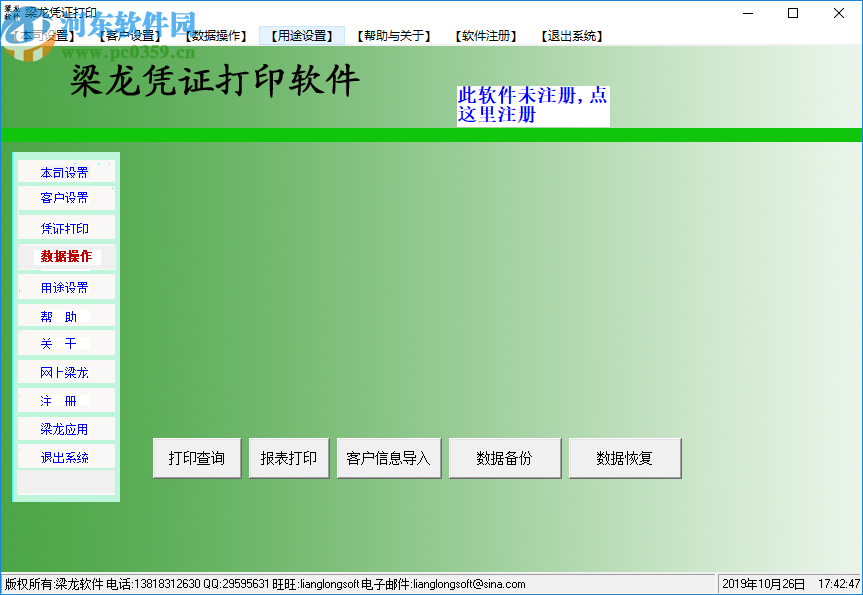This screenshot has width=863, height=595.
Task: Click the 客户信息导入 button
Action: 389,457
